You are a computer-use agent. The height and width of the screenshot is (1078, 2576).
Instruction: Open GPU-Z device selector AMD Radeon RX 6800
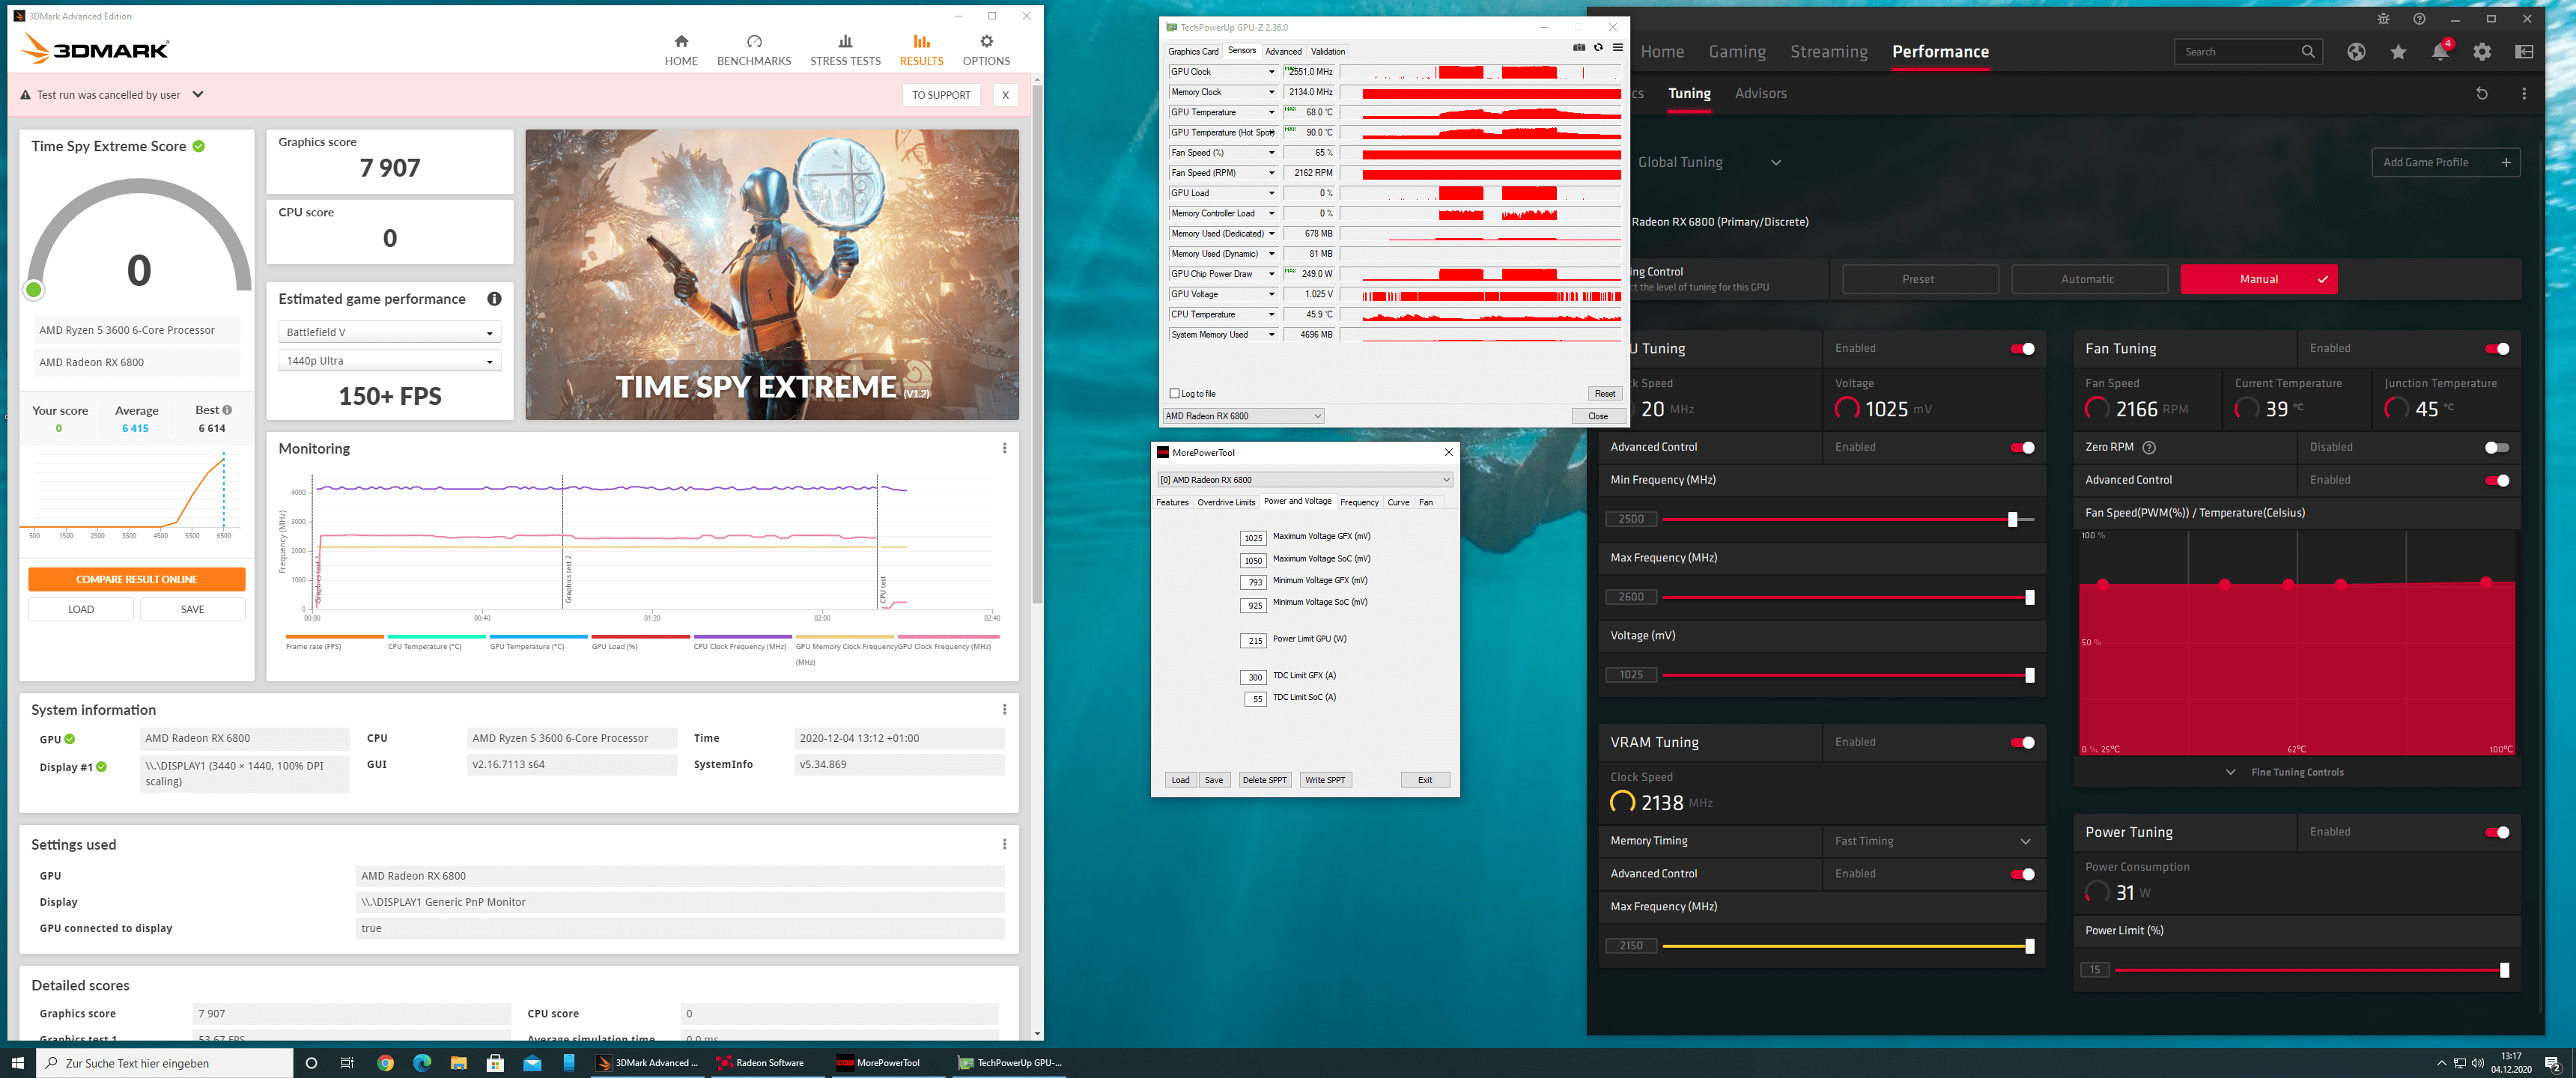point(1243,416)
